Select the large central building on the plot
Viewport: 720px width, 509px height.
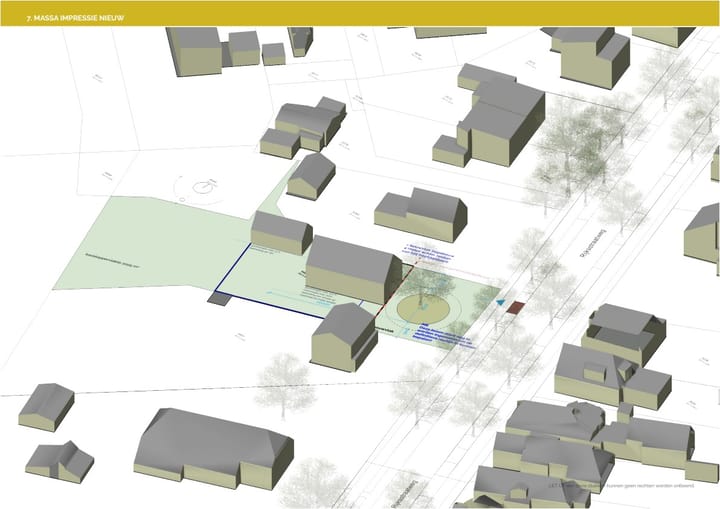pos(349,268)
